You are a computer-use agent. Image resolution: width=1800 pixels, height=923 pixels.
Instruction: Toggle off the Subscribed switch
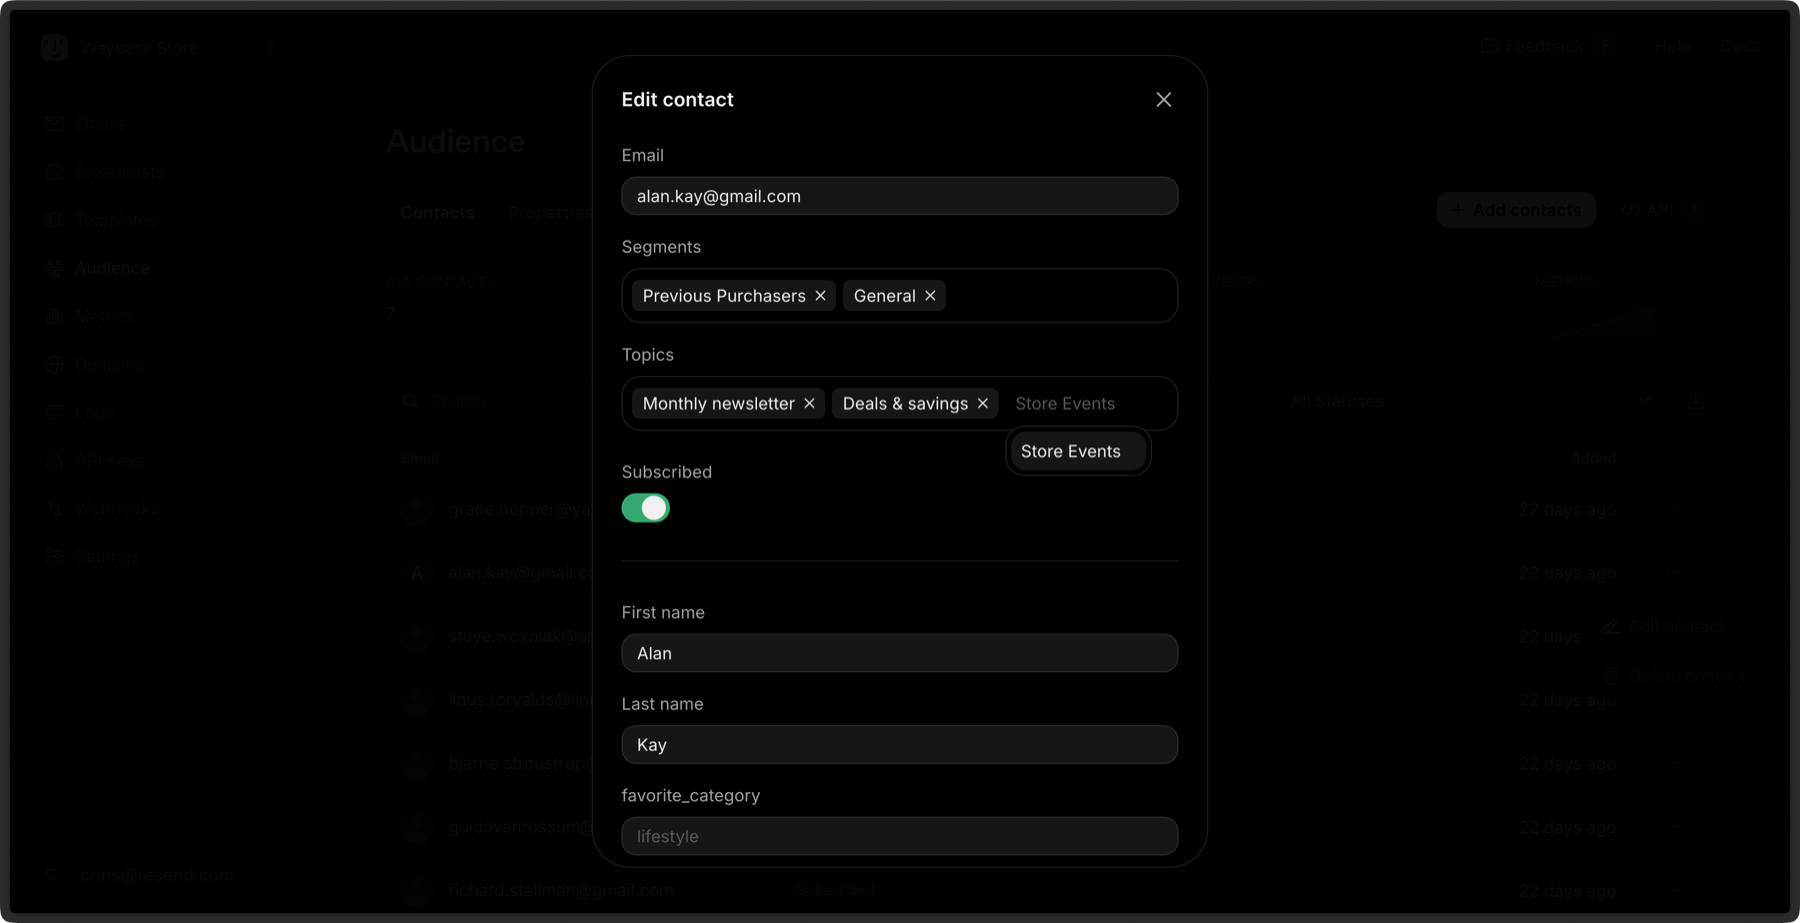tap(645, 507)
